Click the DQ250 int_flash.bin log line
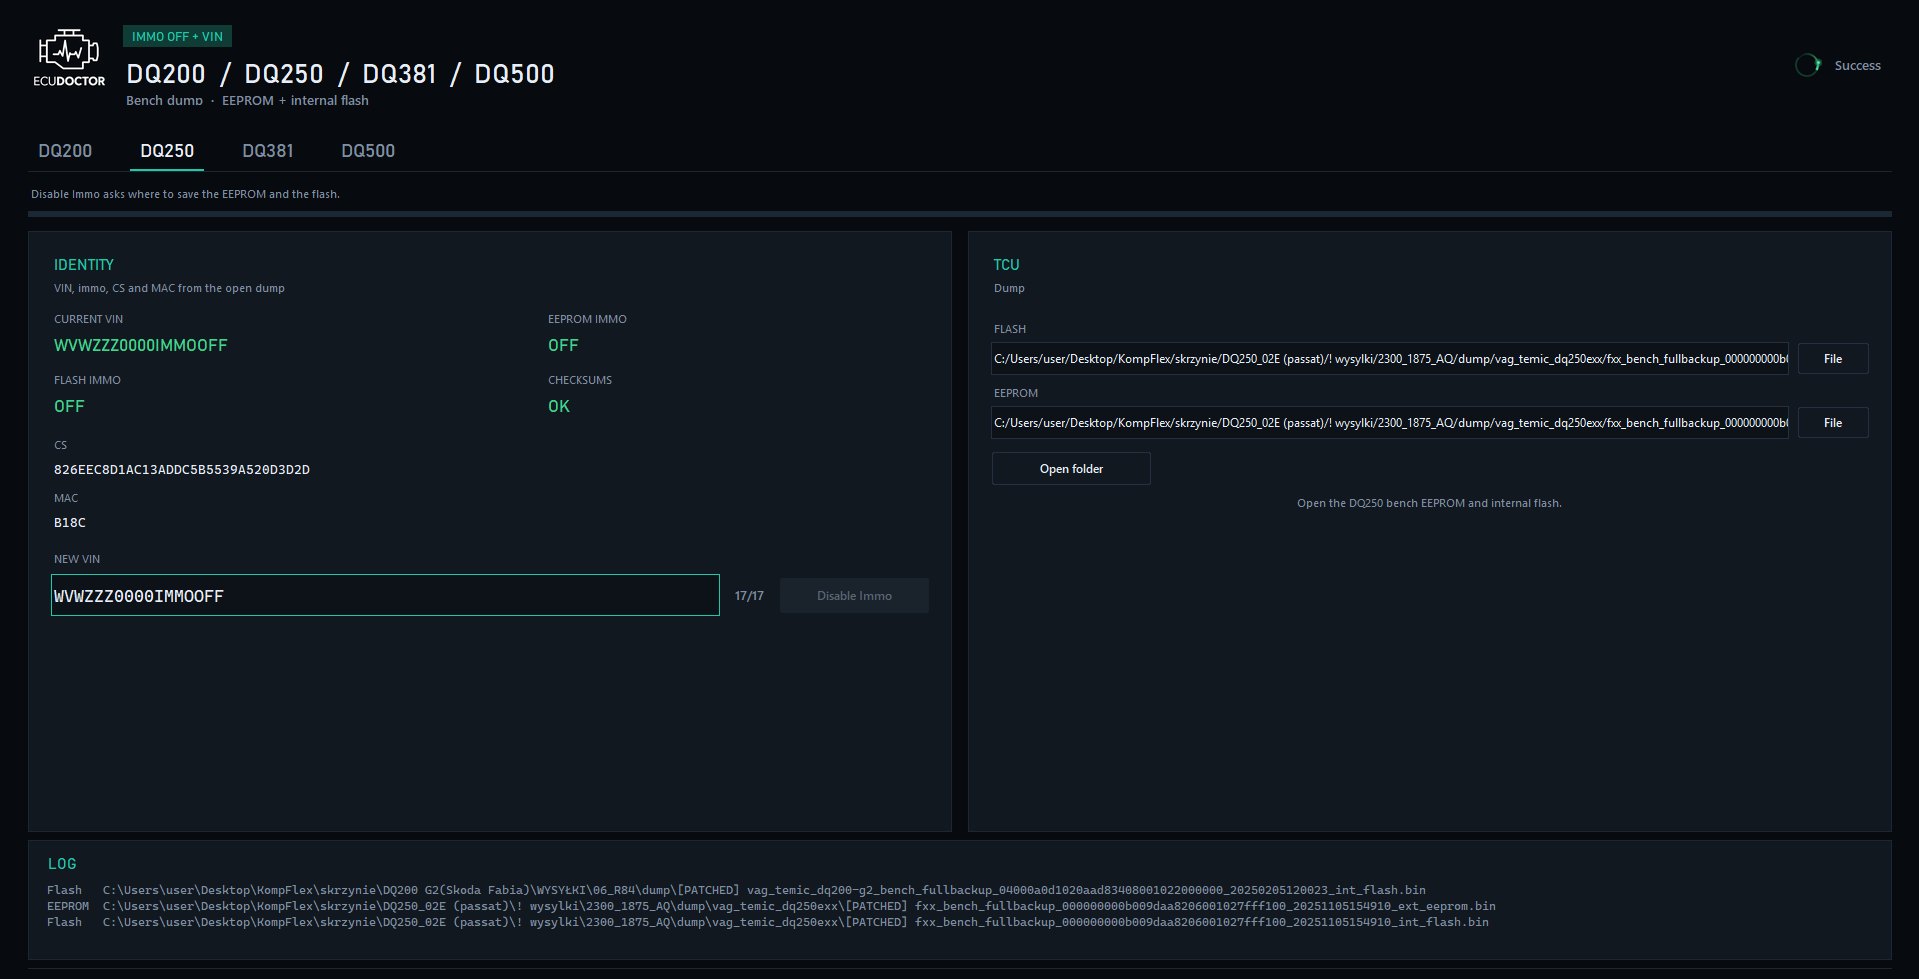The height and width of the screenshot is (979, 1919). [768, 922]
